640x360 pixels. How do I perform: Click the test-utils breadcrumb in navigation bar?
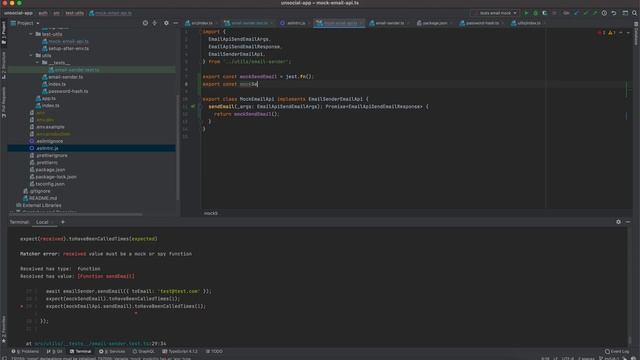point(75,13)
